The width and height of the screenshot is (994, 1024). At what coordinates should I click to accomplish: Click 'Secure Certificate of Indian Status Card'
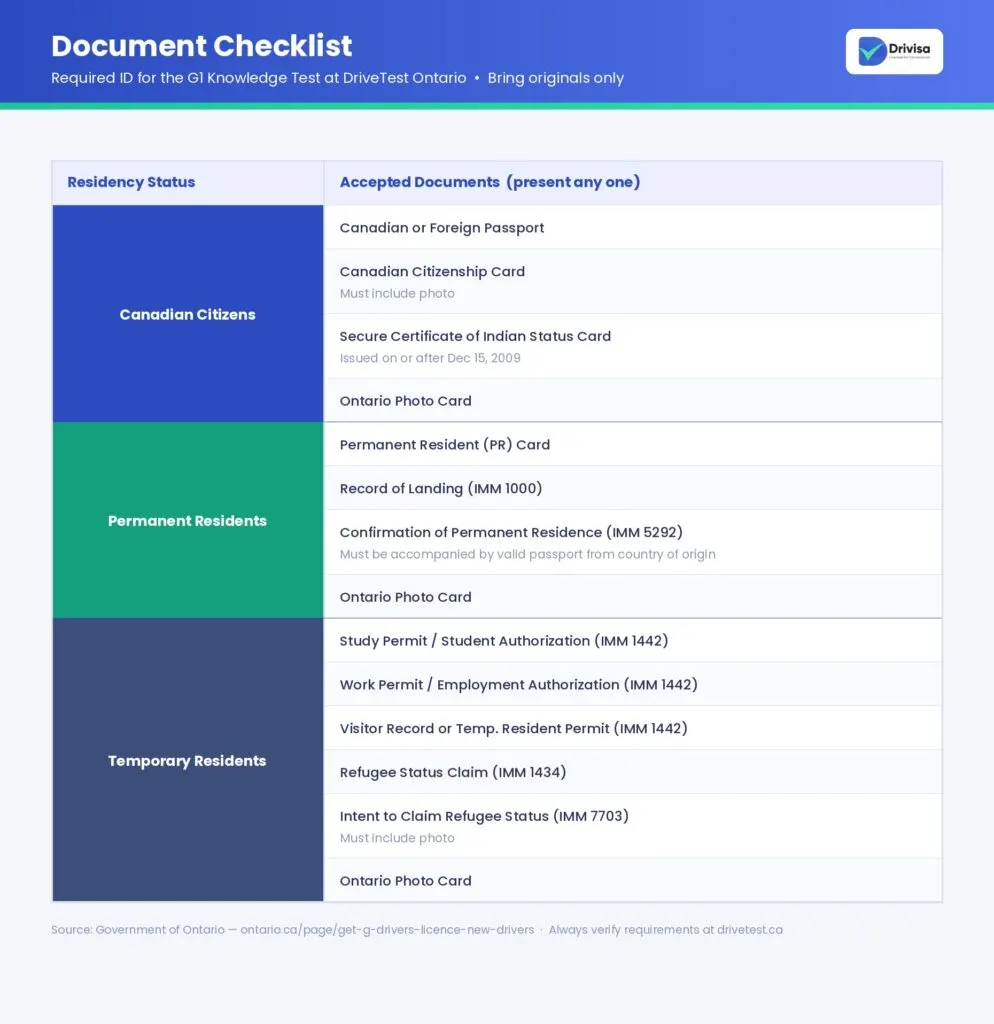475,336
